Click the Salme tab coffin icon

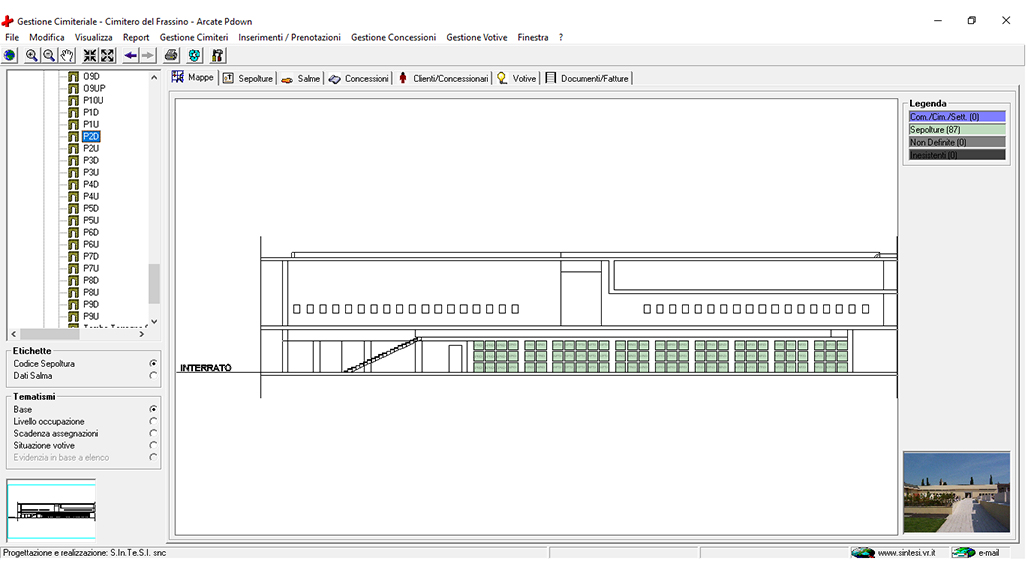coord(287,79)
